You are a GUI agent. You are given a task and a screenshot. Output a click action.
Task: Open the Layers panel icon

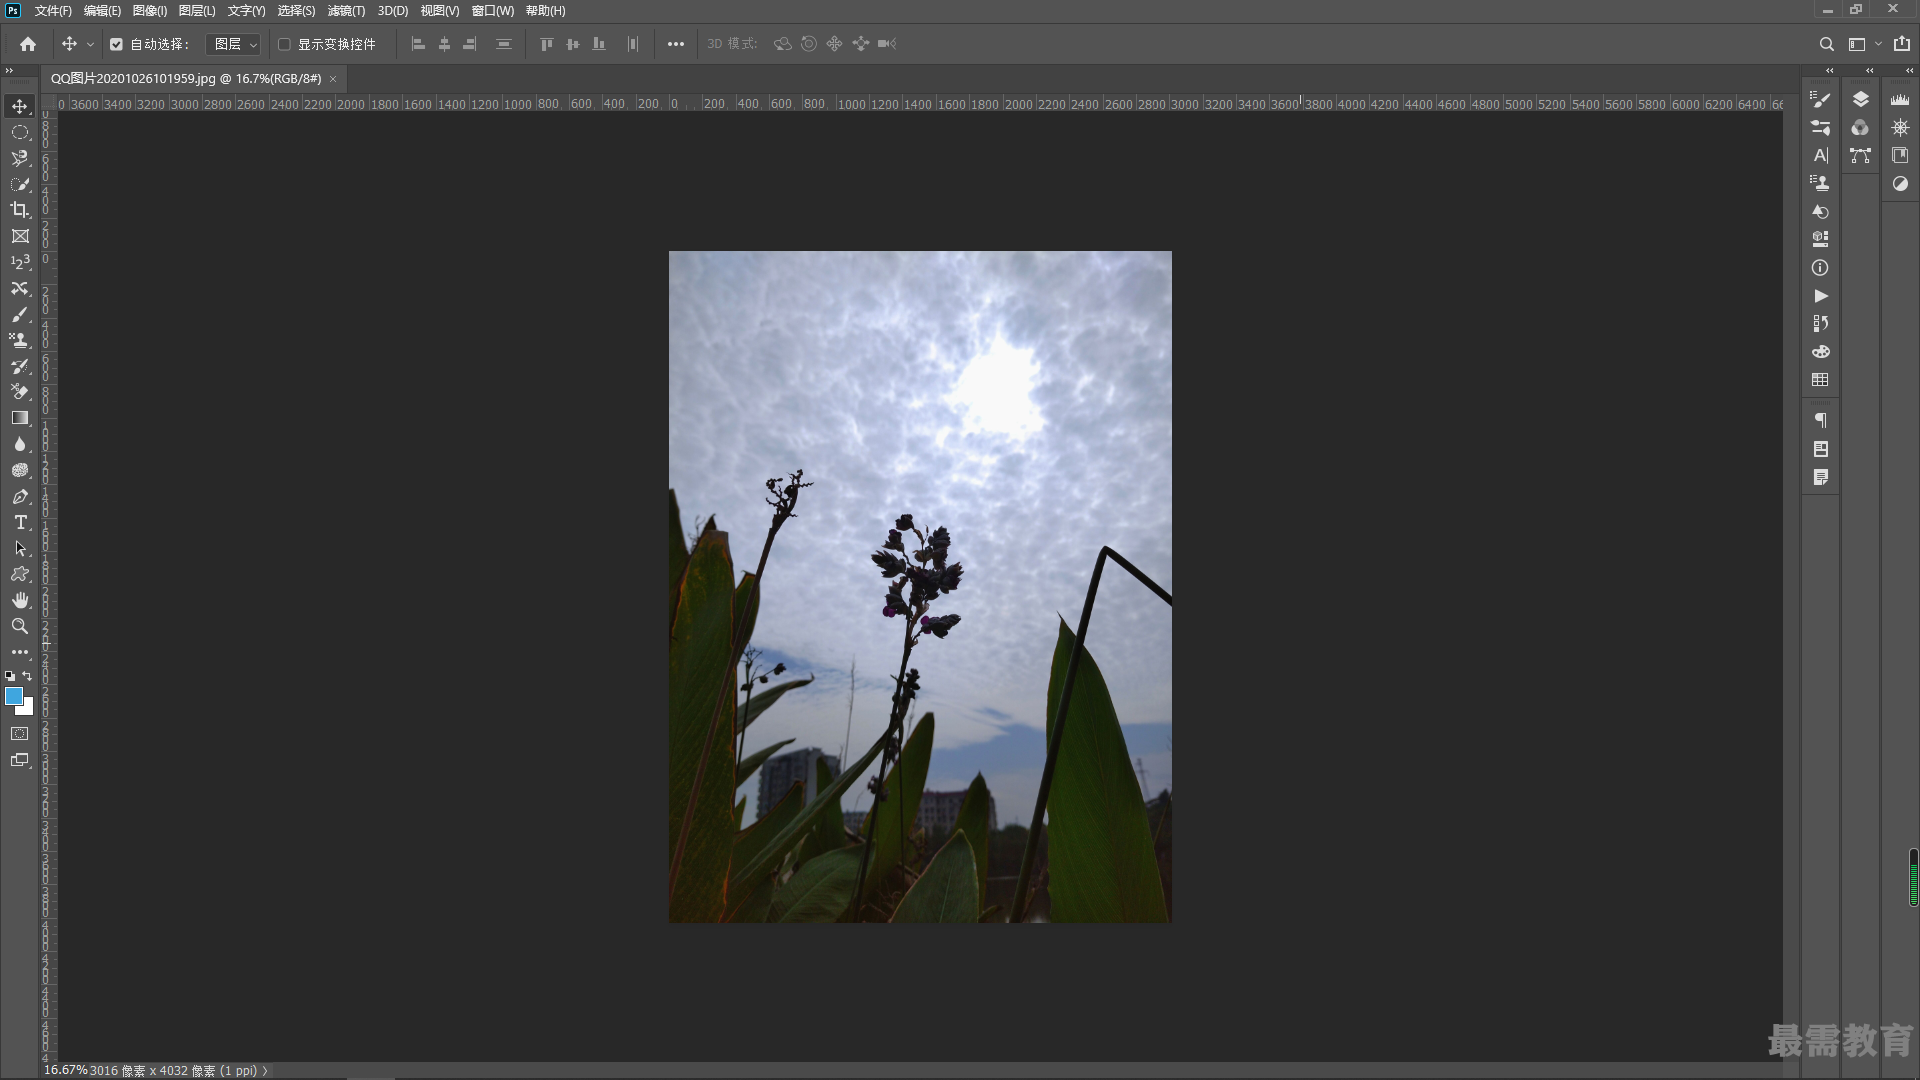coord(1860,99)
